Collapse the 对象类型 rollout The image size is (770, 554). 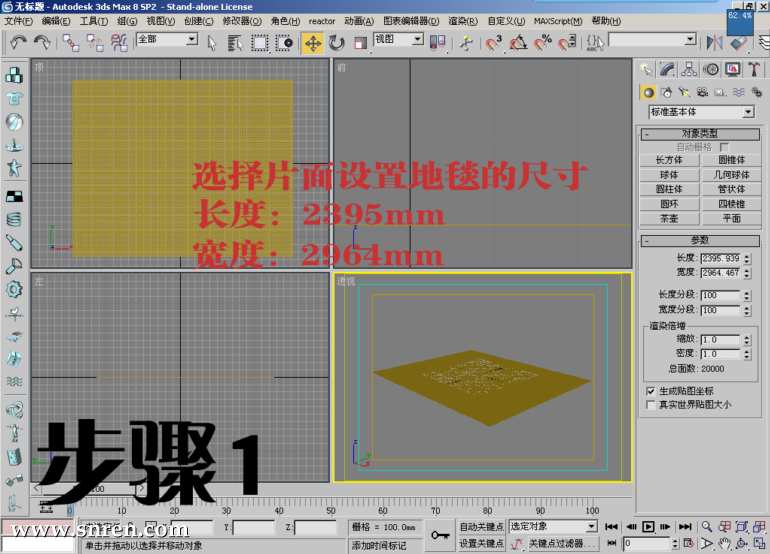tap(700, 134)
